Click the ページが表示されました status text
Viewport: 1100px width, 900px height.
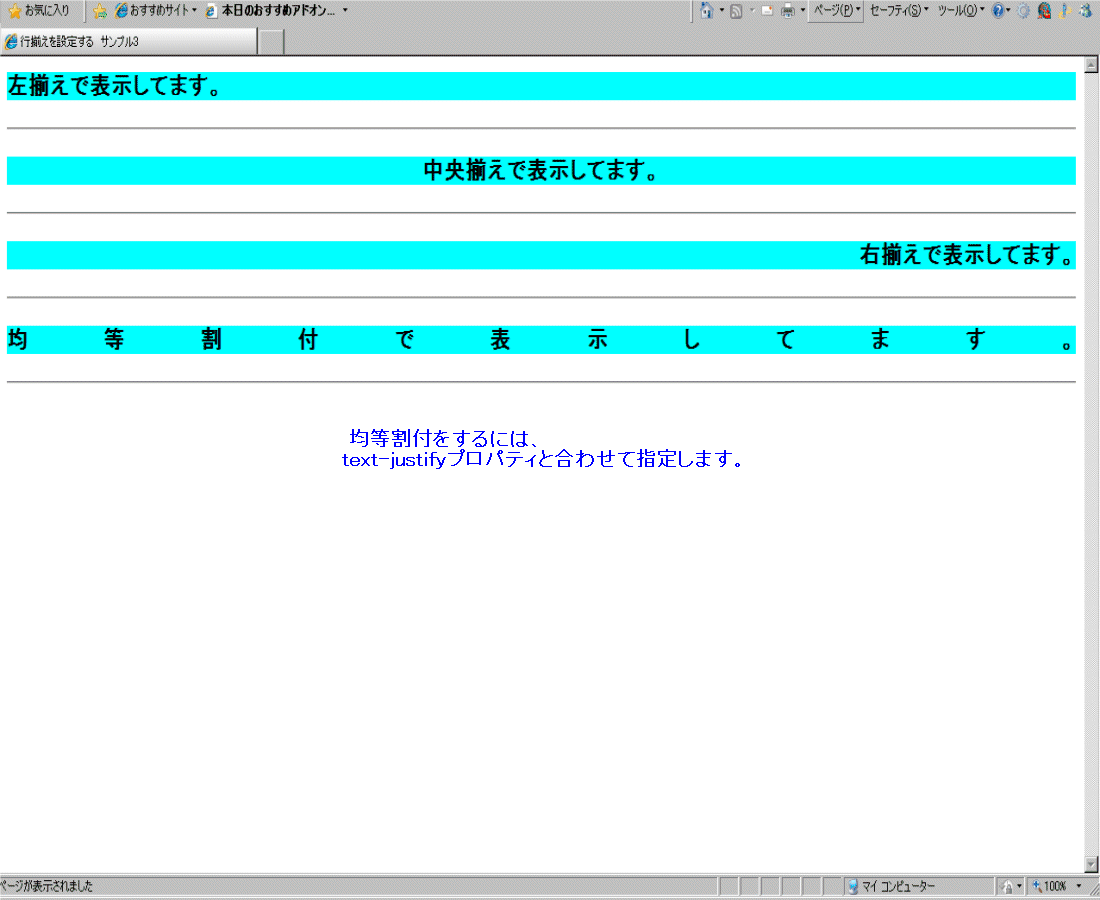(x=46, y=886)
